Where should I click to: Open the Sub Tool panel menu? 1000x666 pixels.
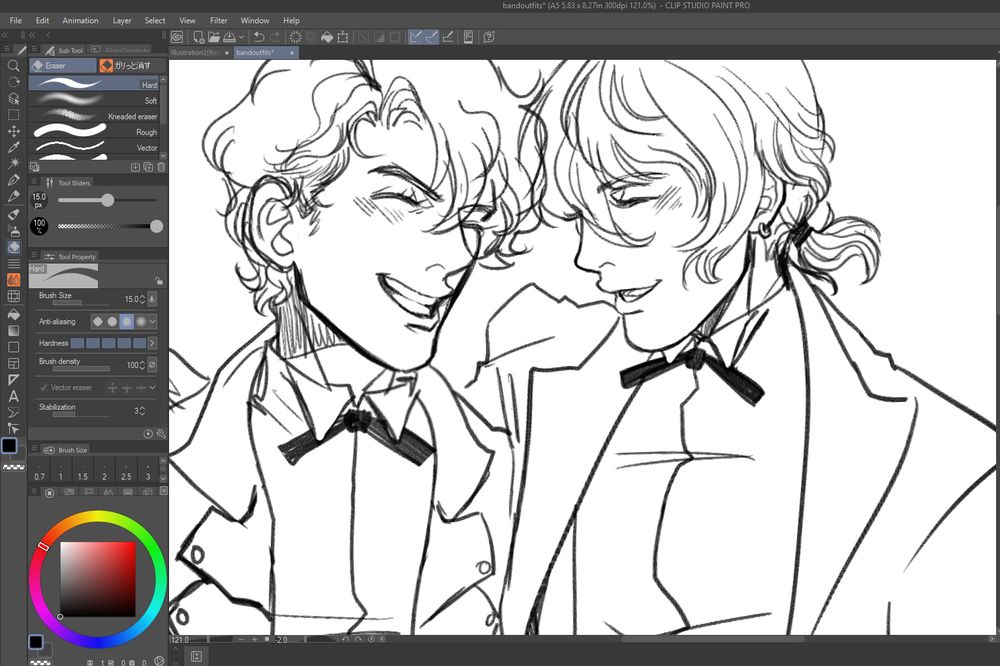34,49
